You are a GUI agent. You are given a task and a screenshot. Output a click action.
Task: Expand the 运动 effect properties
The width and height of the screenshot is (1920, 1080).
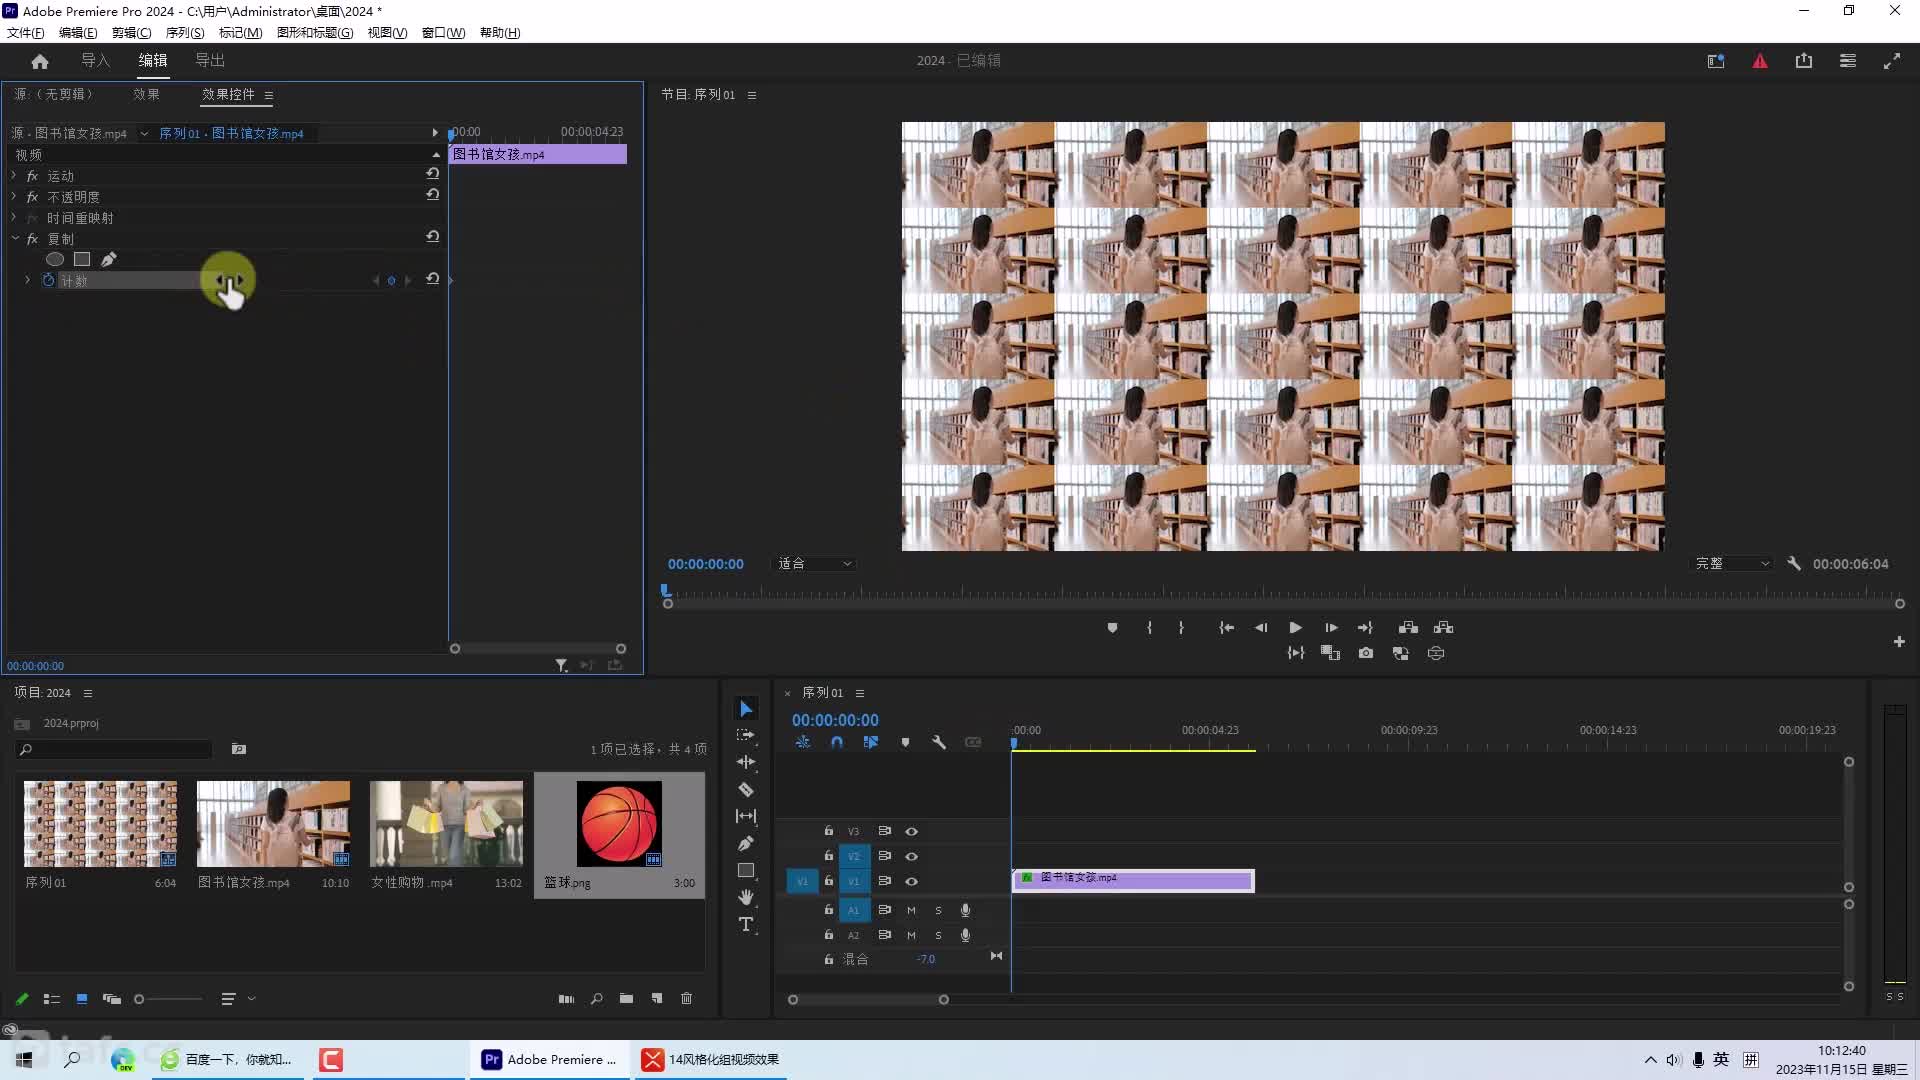(x=14, y=175)
